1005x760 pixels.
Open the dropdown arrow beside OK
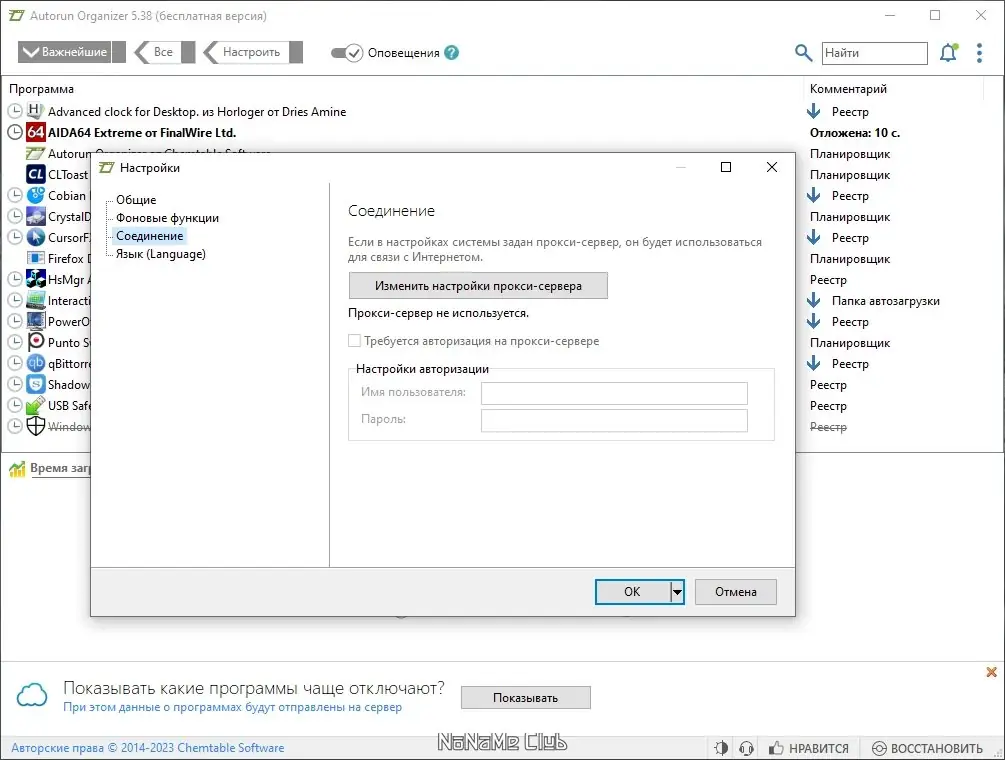[x=677, y=591]
